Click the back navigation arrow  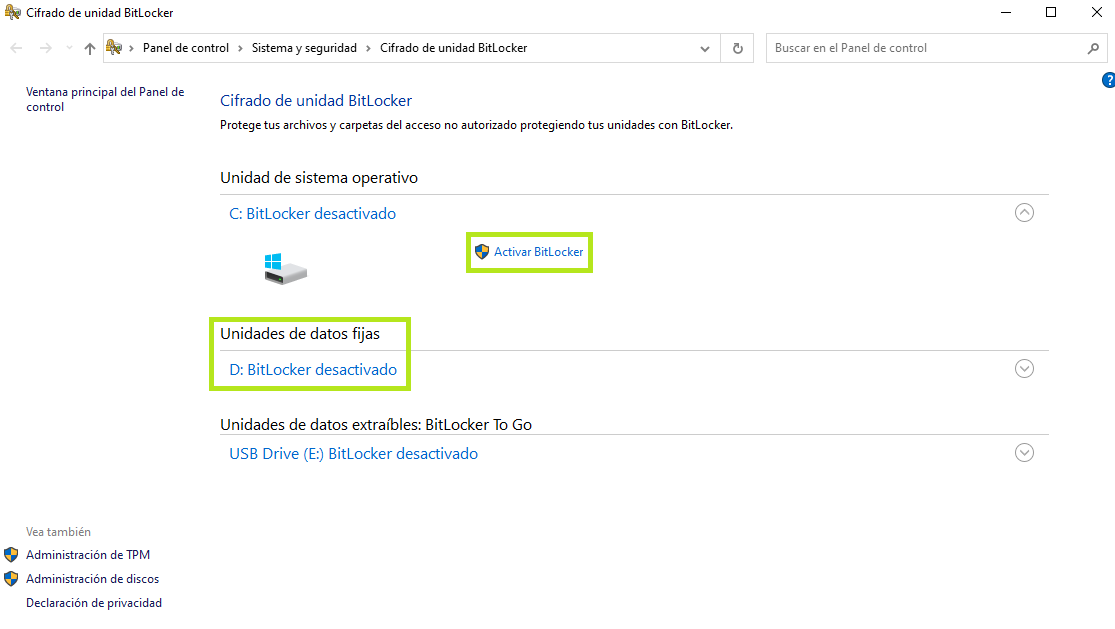(16, 48)
